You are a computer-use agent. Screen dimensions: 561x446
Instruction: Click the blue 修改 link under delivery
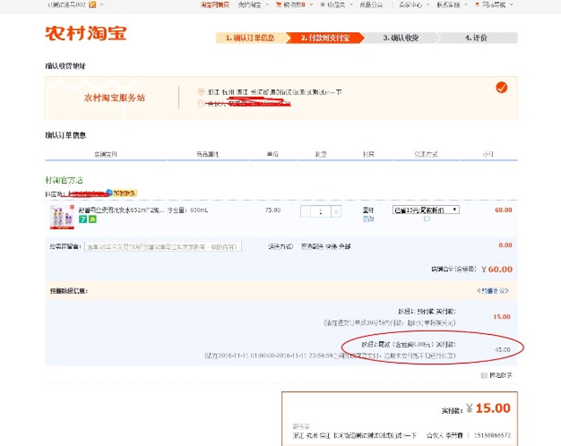(x=368, y=219)
